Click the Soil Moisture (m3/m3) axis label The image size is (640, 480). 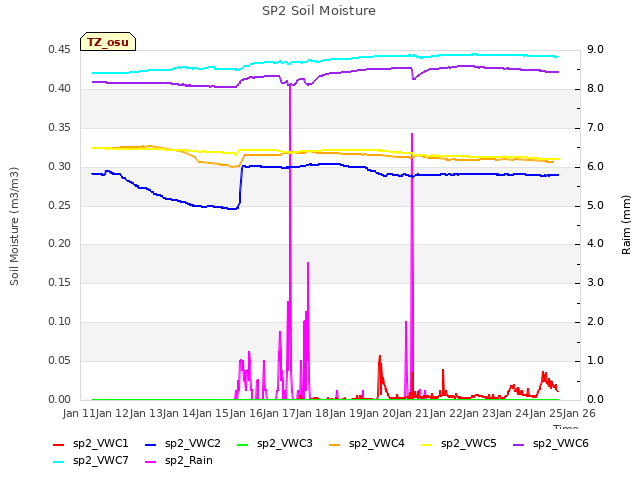click(14, 226)
